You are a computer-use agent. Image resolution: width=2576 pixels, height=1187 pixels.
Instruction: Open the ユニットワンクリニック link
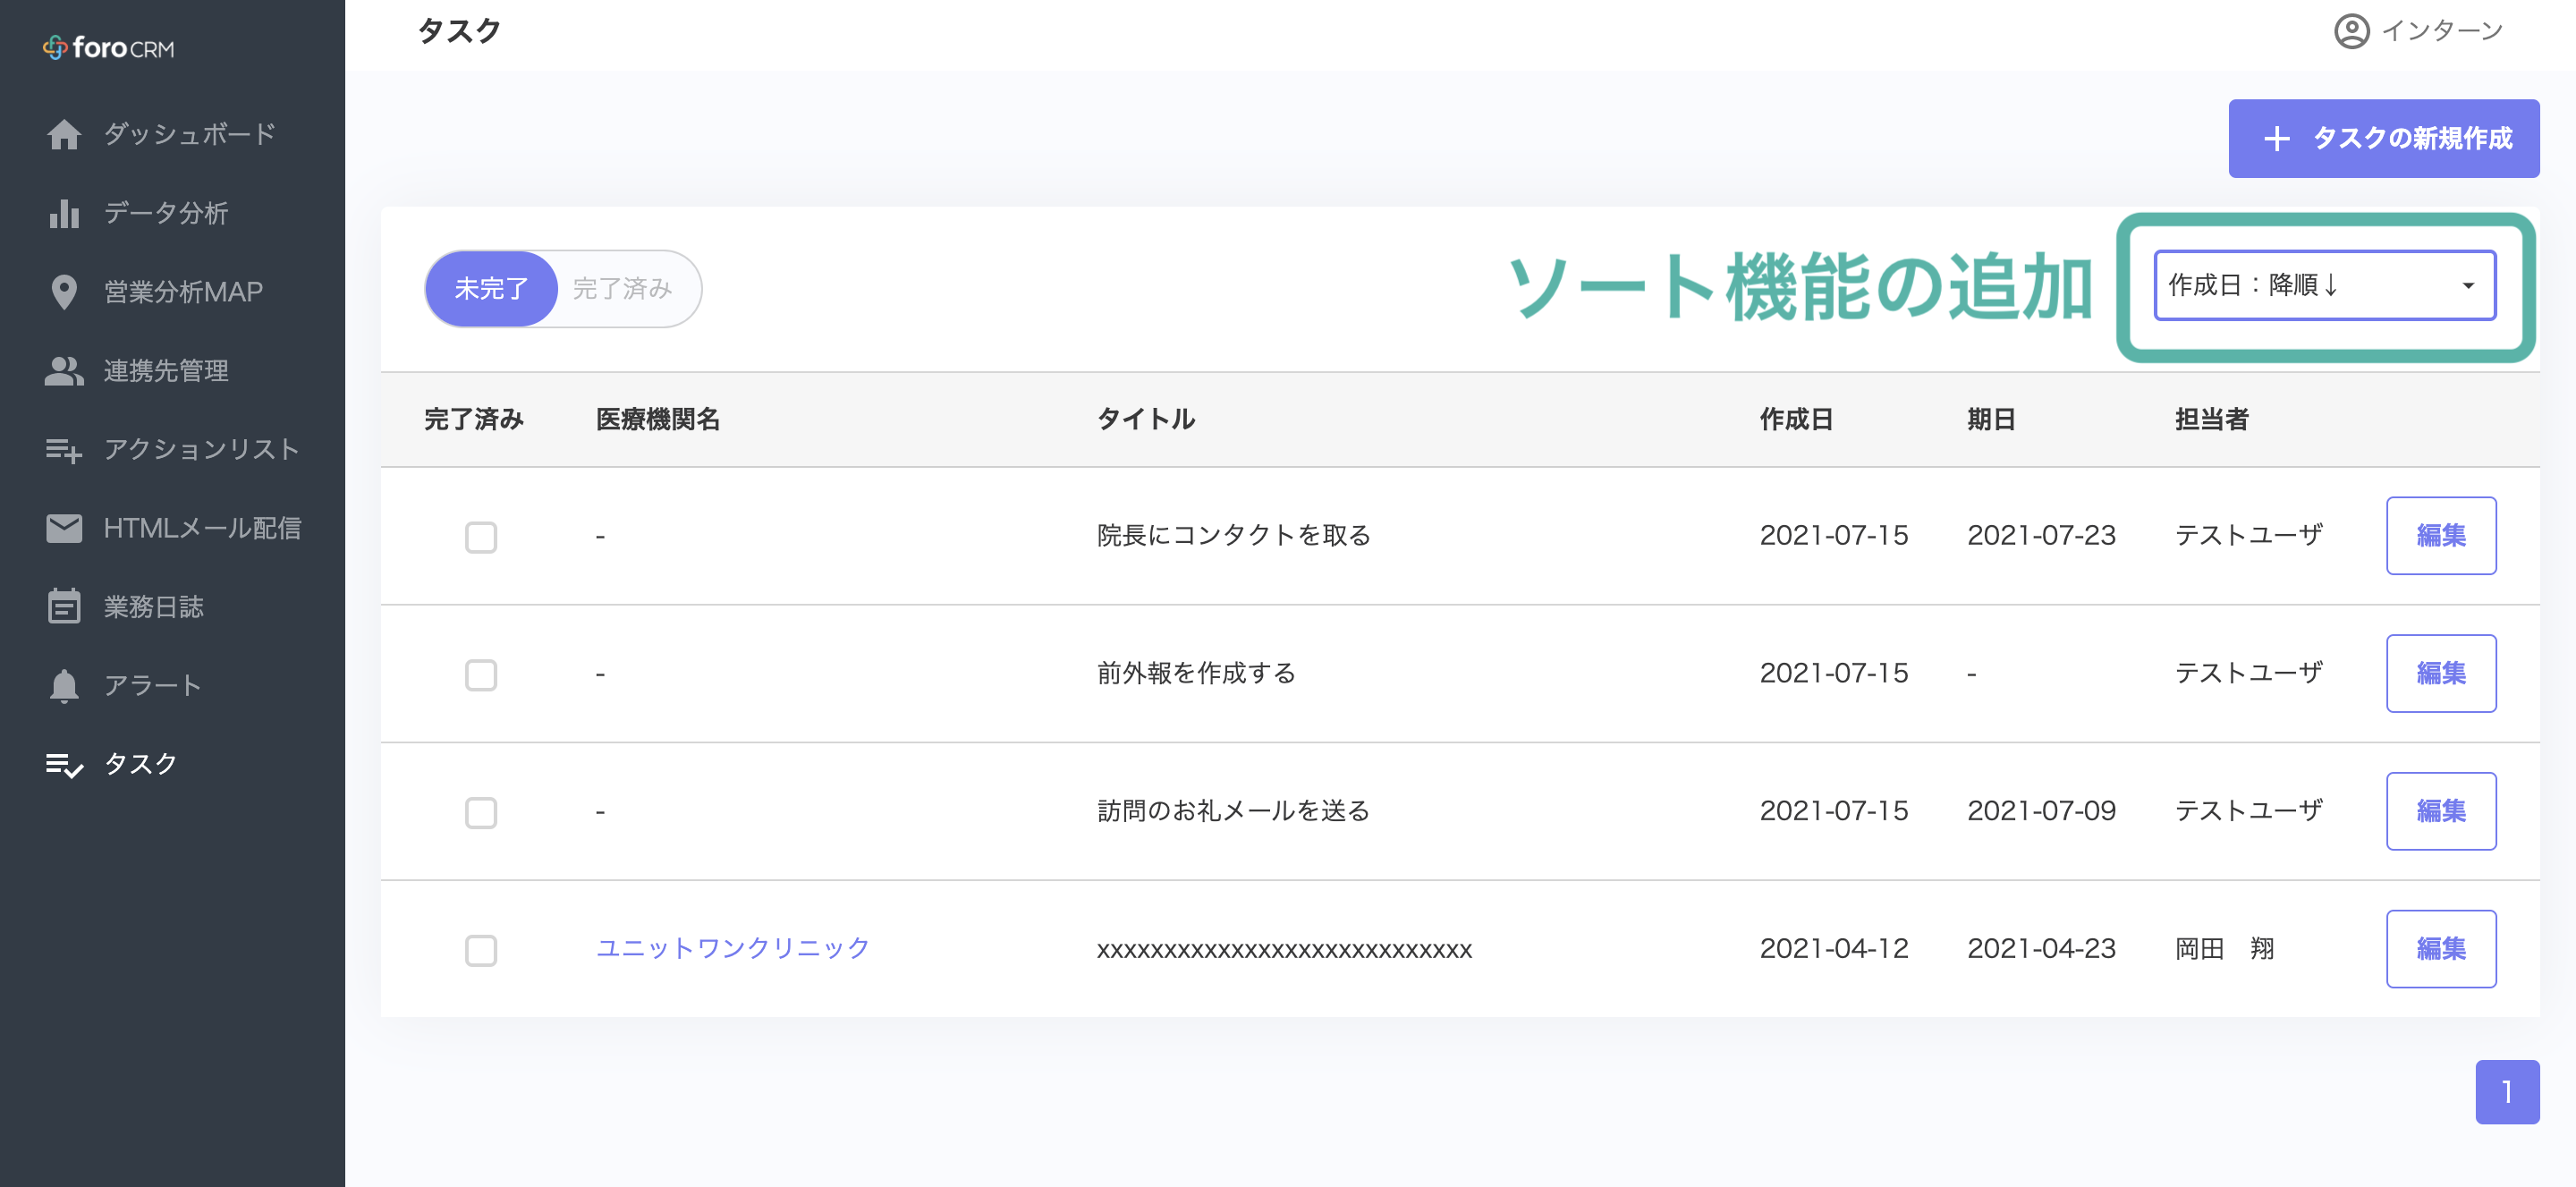(x=733, y=948)
